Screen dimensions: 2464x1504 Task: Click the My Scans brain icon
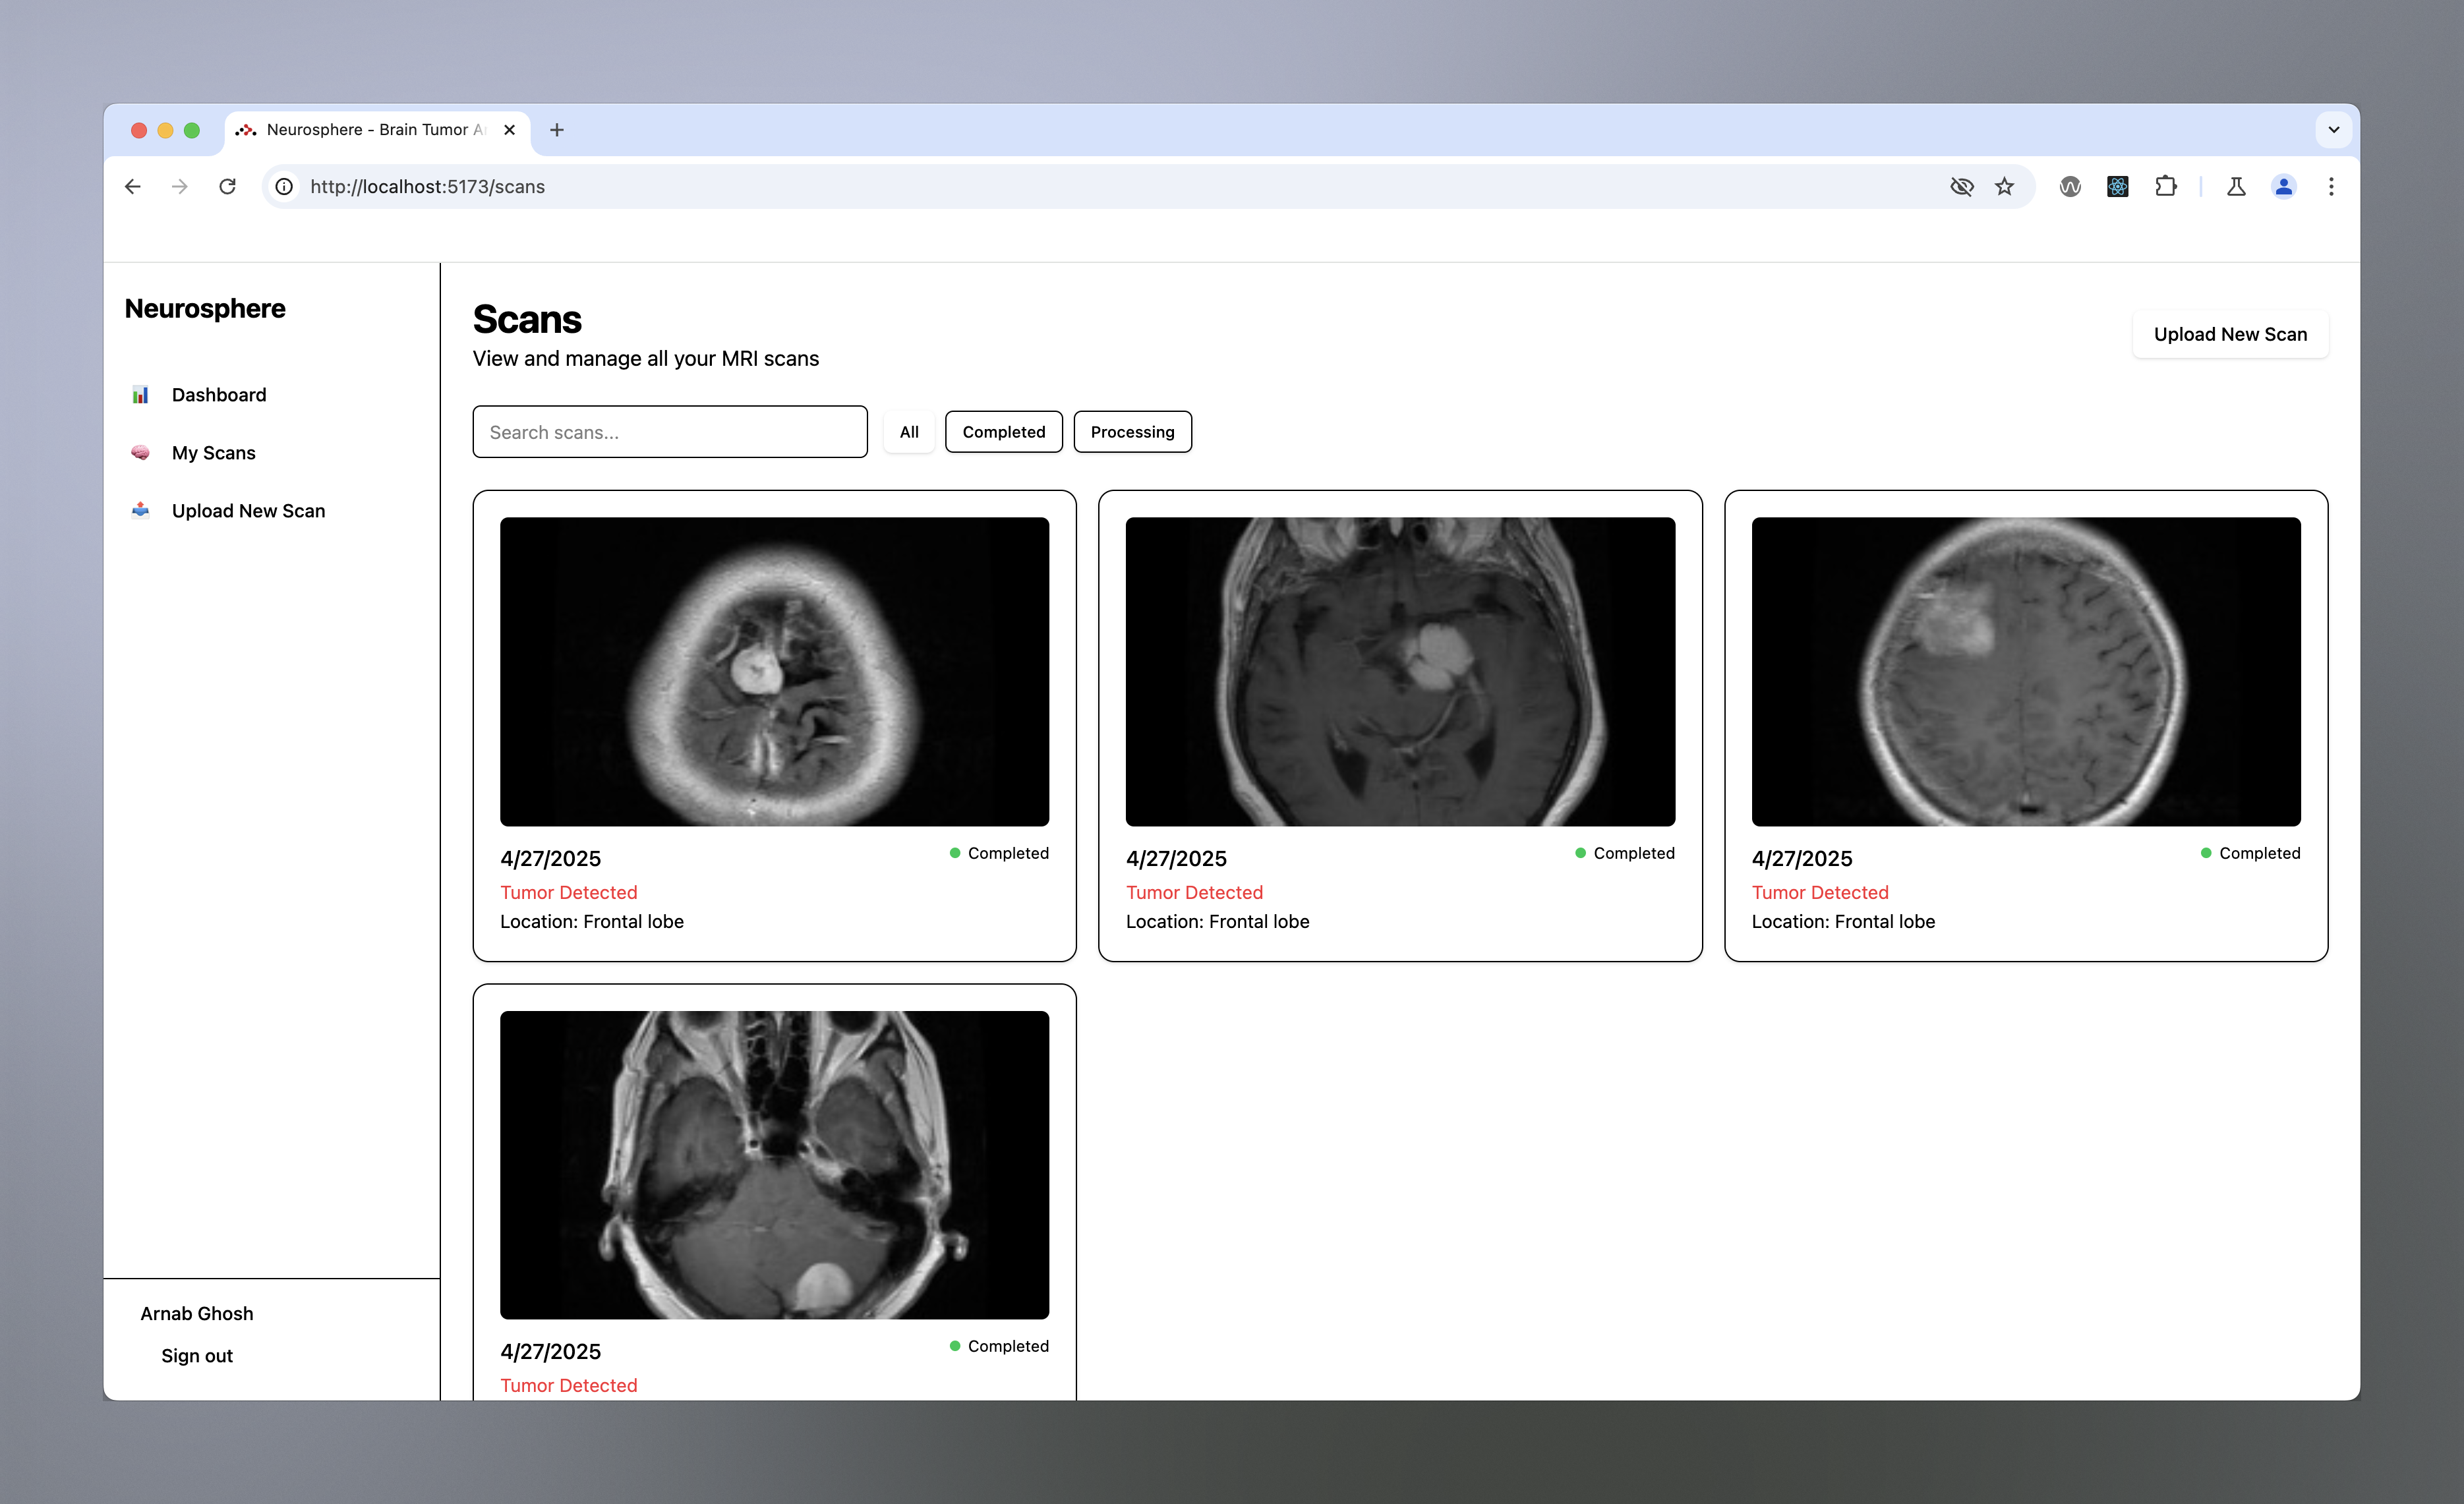[140, 453]
